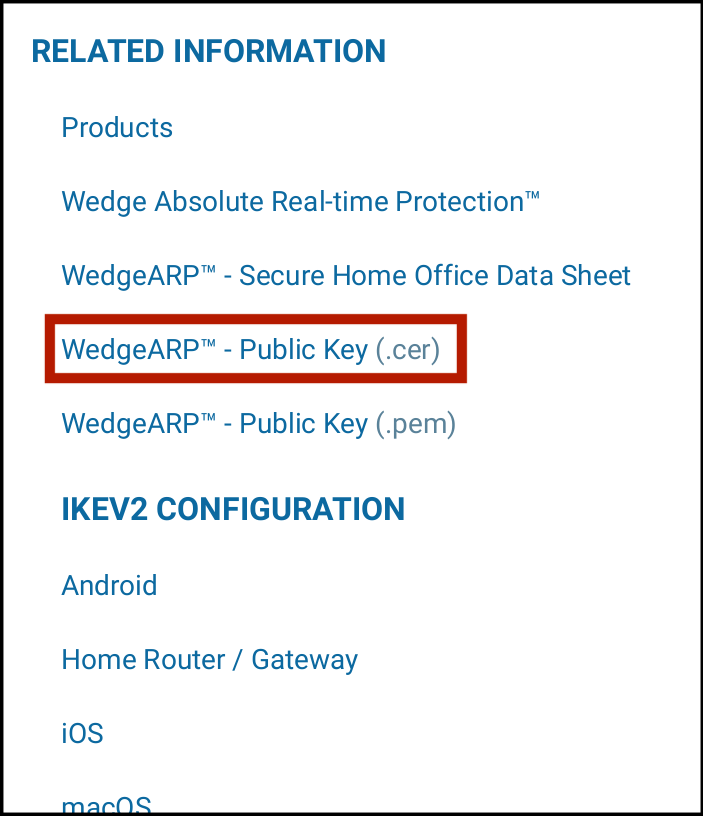Image resolution: width=703 pixels, height=816 pixels.
Task: Open the Secure Home Office Data Sheet
Action: [346, 276]
